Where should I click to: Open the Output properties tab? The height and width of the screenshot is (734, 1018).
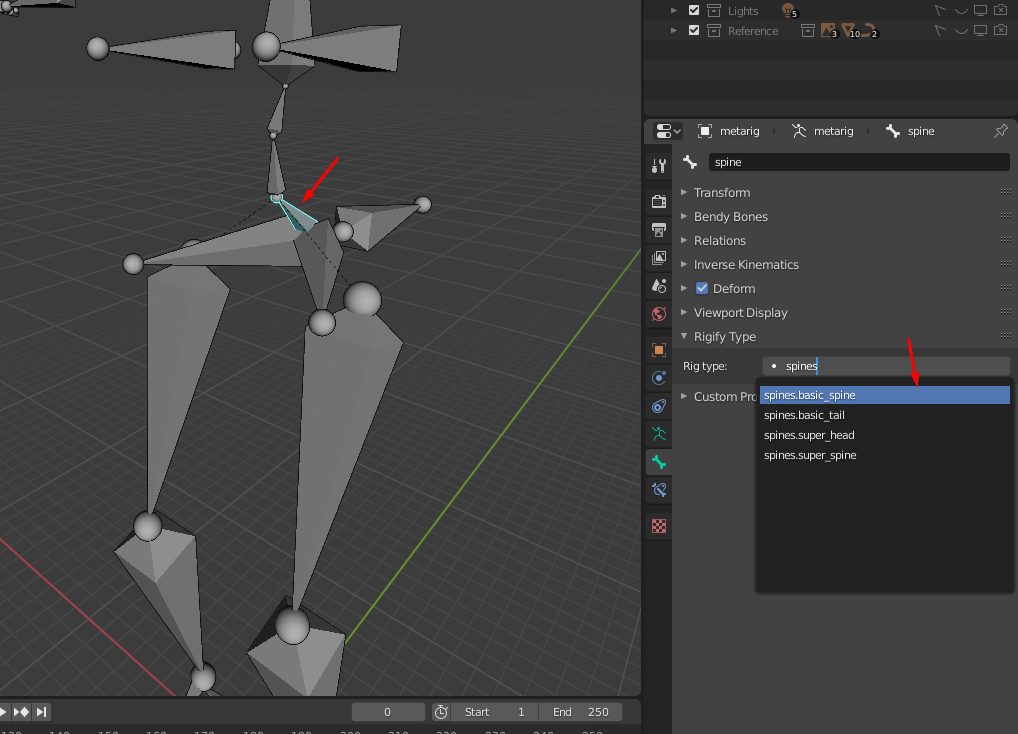[x=658, y=229]
